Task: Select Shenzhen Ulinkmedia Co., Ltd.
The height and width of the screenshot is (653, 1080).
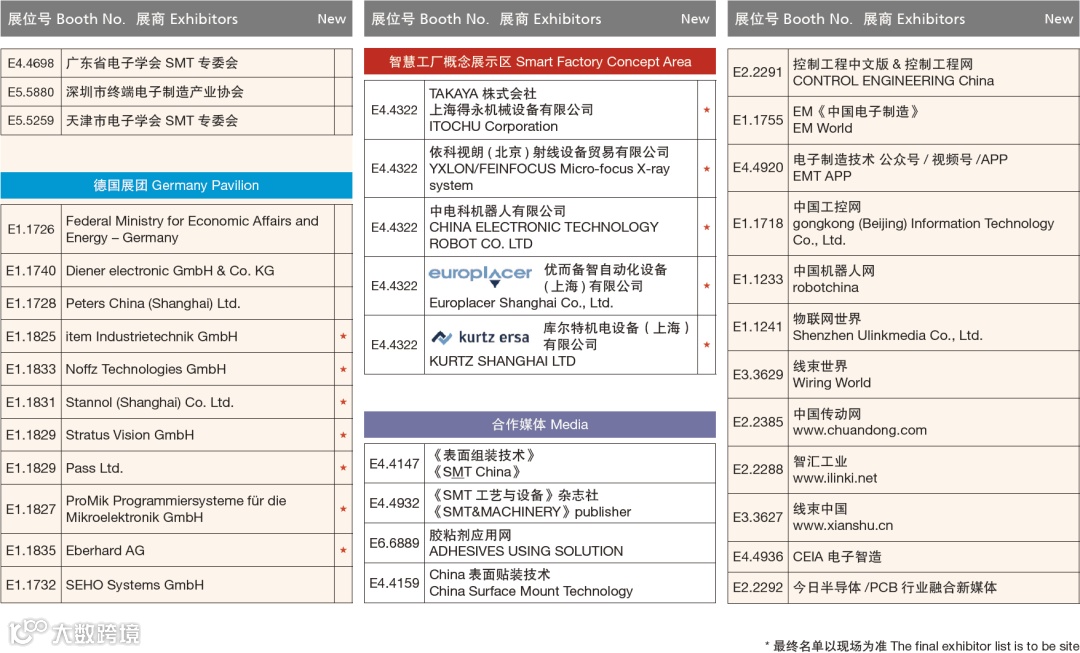Action: [x=887, y=335]
